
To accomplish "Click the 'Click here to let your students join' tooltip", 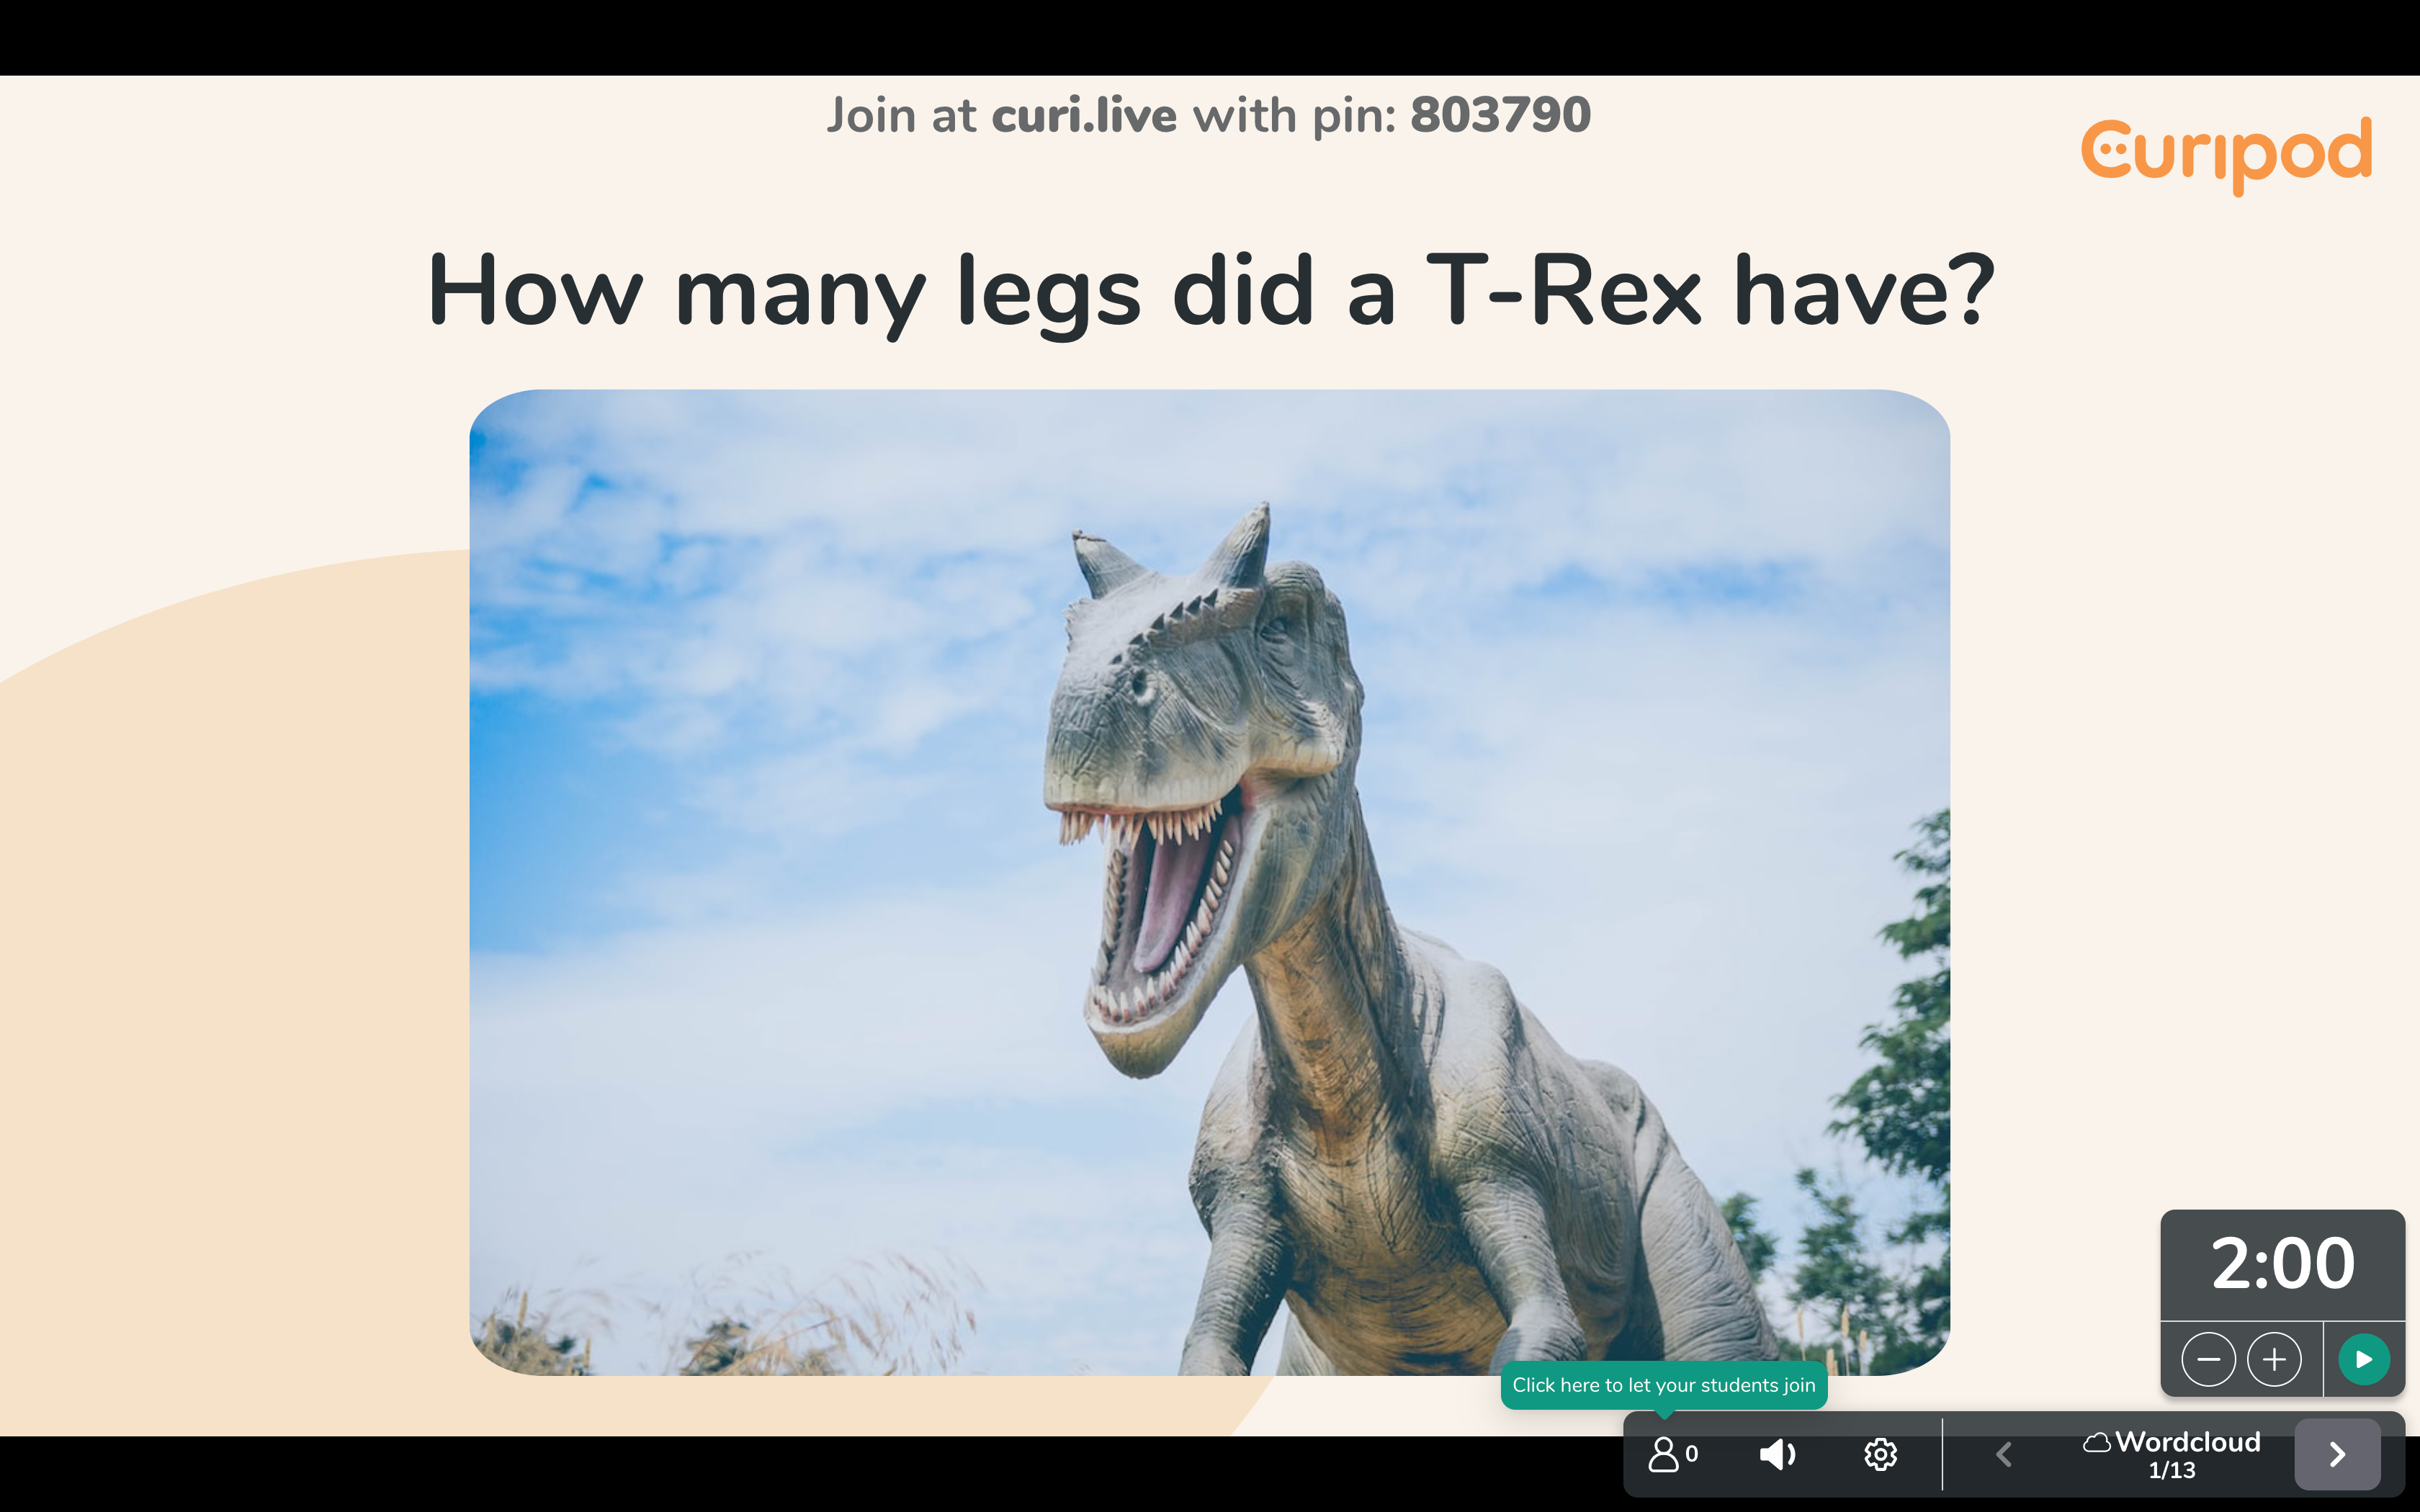I will pyautogui.click(x=1664, y=1385).
